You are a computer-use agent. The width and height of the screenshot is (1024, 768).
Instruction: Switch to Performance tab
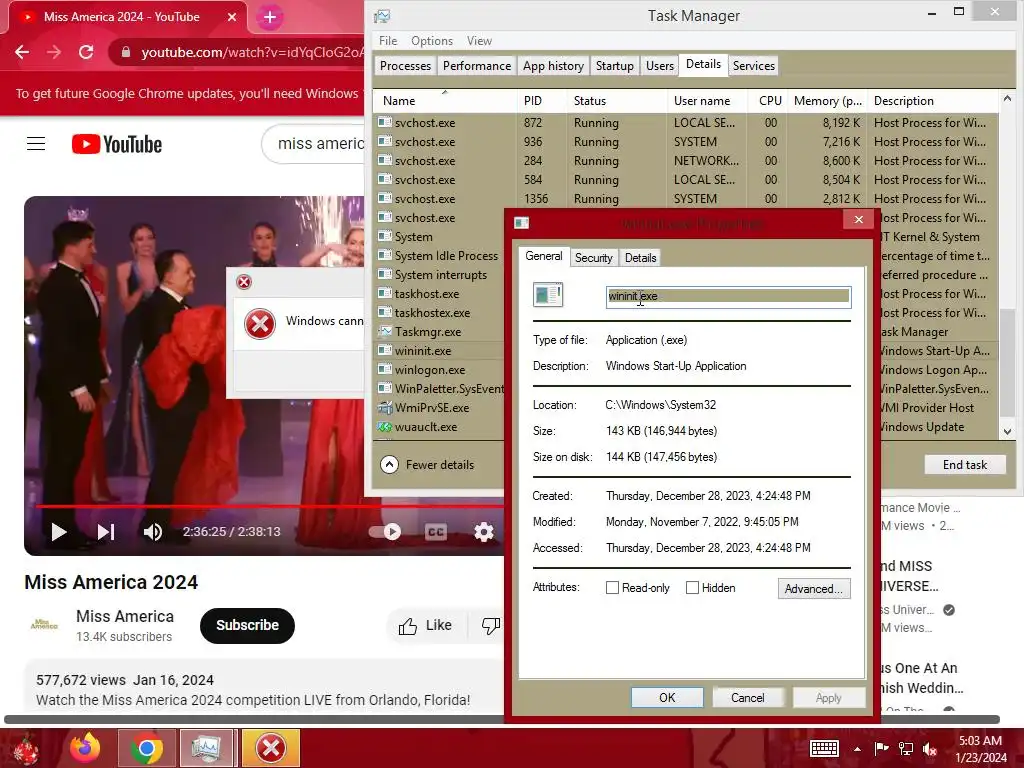(477, 66)
